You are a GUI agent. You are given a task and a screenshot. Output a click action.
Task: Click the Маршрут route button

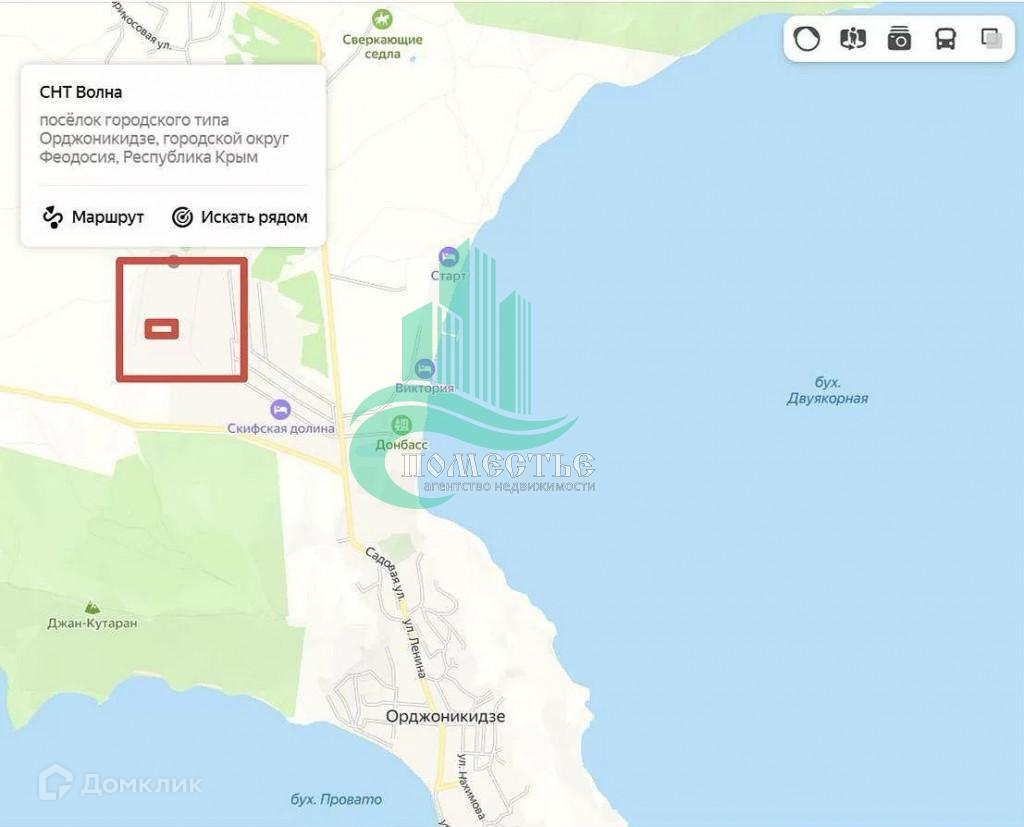(93, 217)
